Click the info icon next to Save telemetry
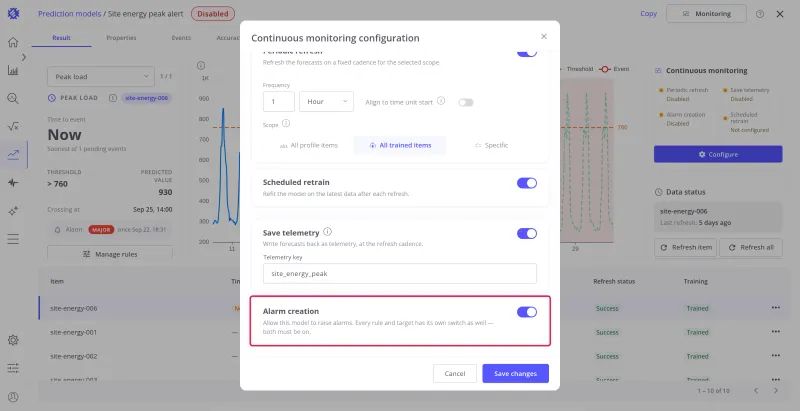Viewport: 800px width, 411px height. [328, 232]
